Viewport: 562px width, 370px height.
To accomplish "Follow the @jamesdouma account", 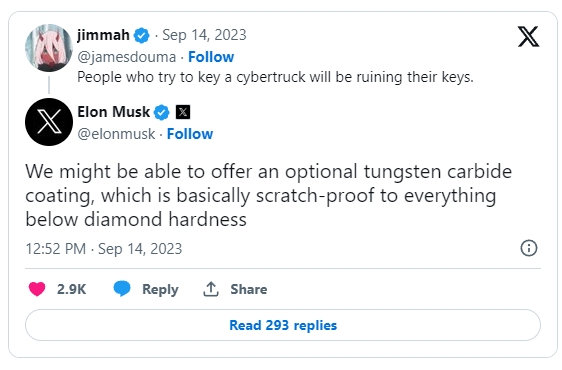I will 211,57.
